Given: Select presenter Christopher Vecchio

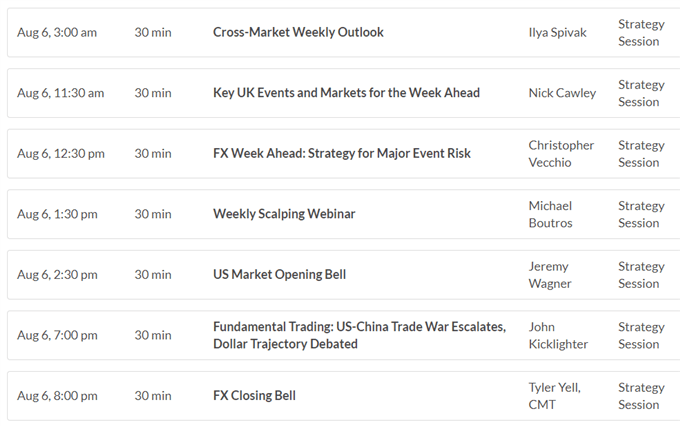Looking at the screenshot, I should (561, 154).
